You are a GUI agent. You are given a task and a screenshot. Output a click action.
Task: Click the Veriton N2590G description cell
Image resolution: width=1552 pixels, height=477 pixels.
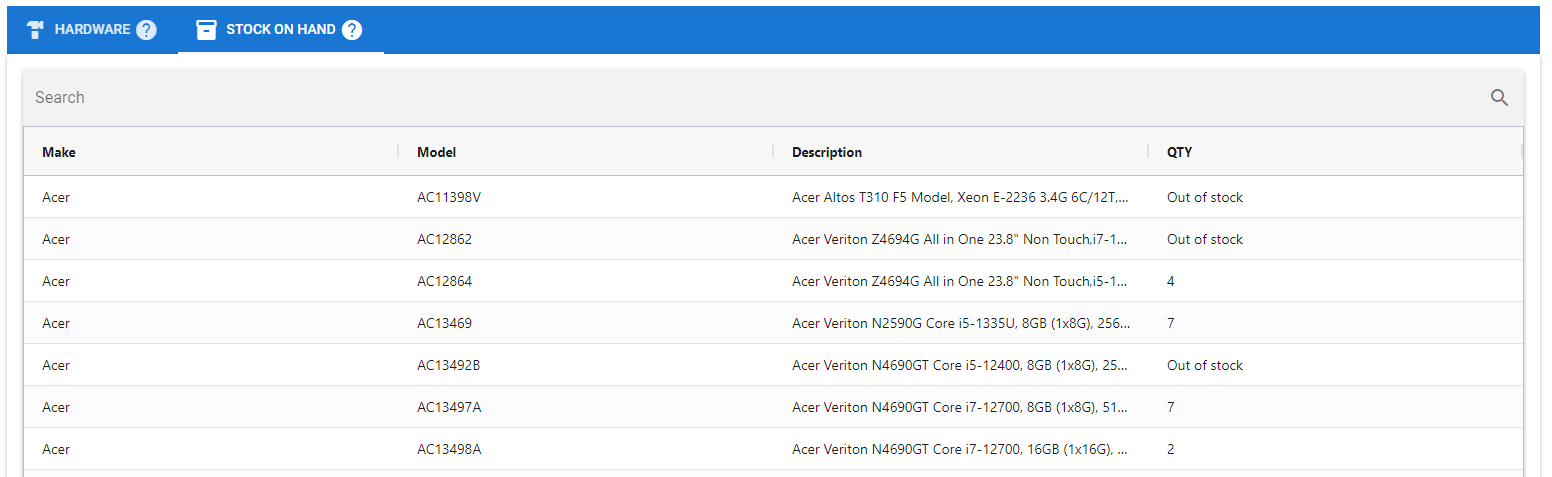tap(960, 324)
